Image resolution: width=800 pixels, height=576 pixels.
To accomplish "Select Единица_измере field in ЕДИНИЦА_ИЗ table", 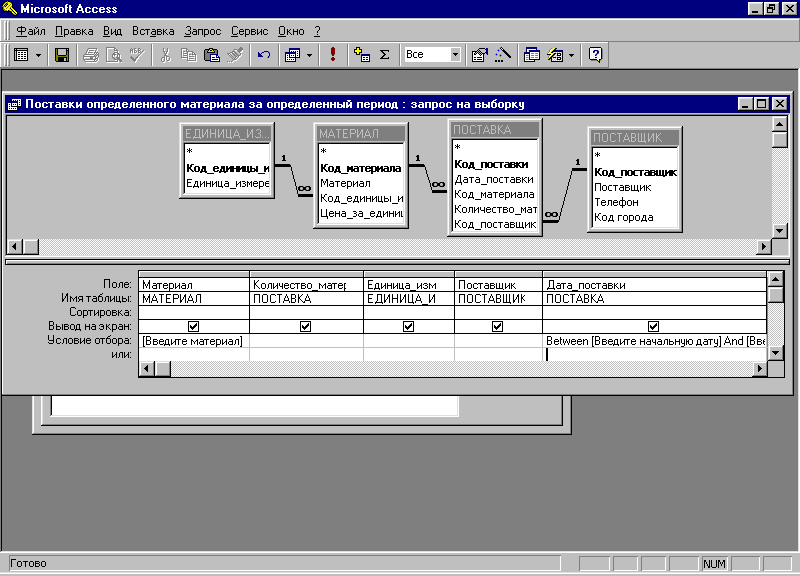I will [228, 183].
